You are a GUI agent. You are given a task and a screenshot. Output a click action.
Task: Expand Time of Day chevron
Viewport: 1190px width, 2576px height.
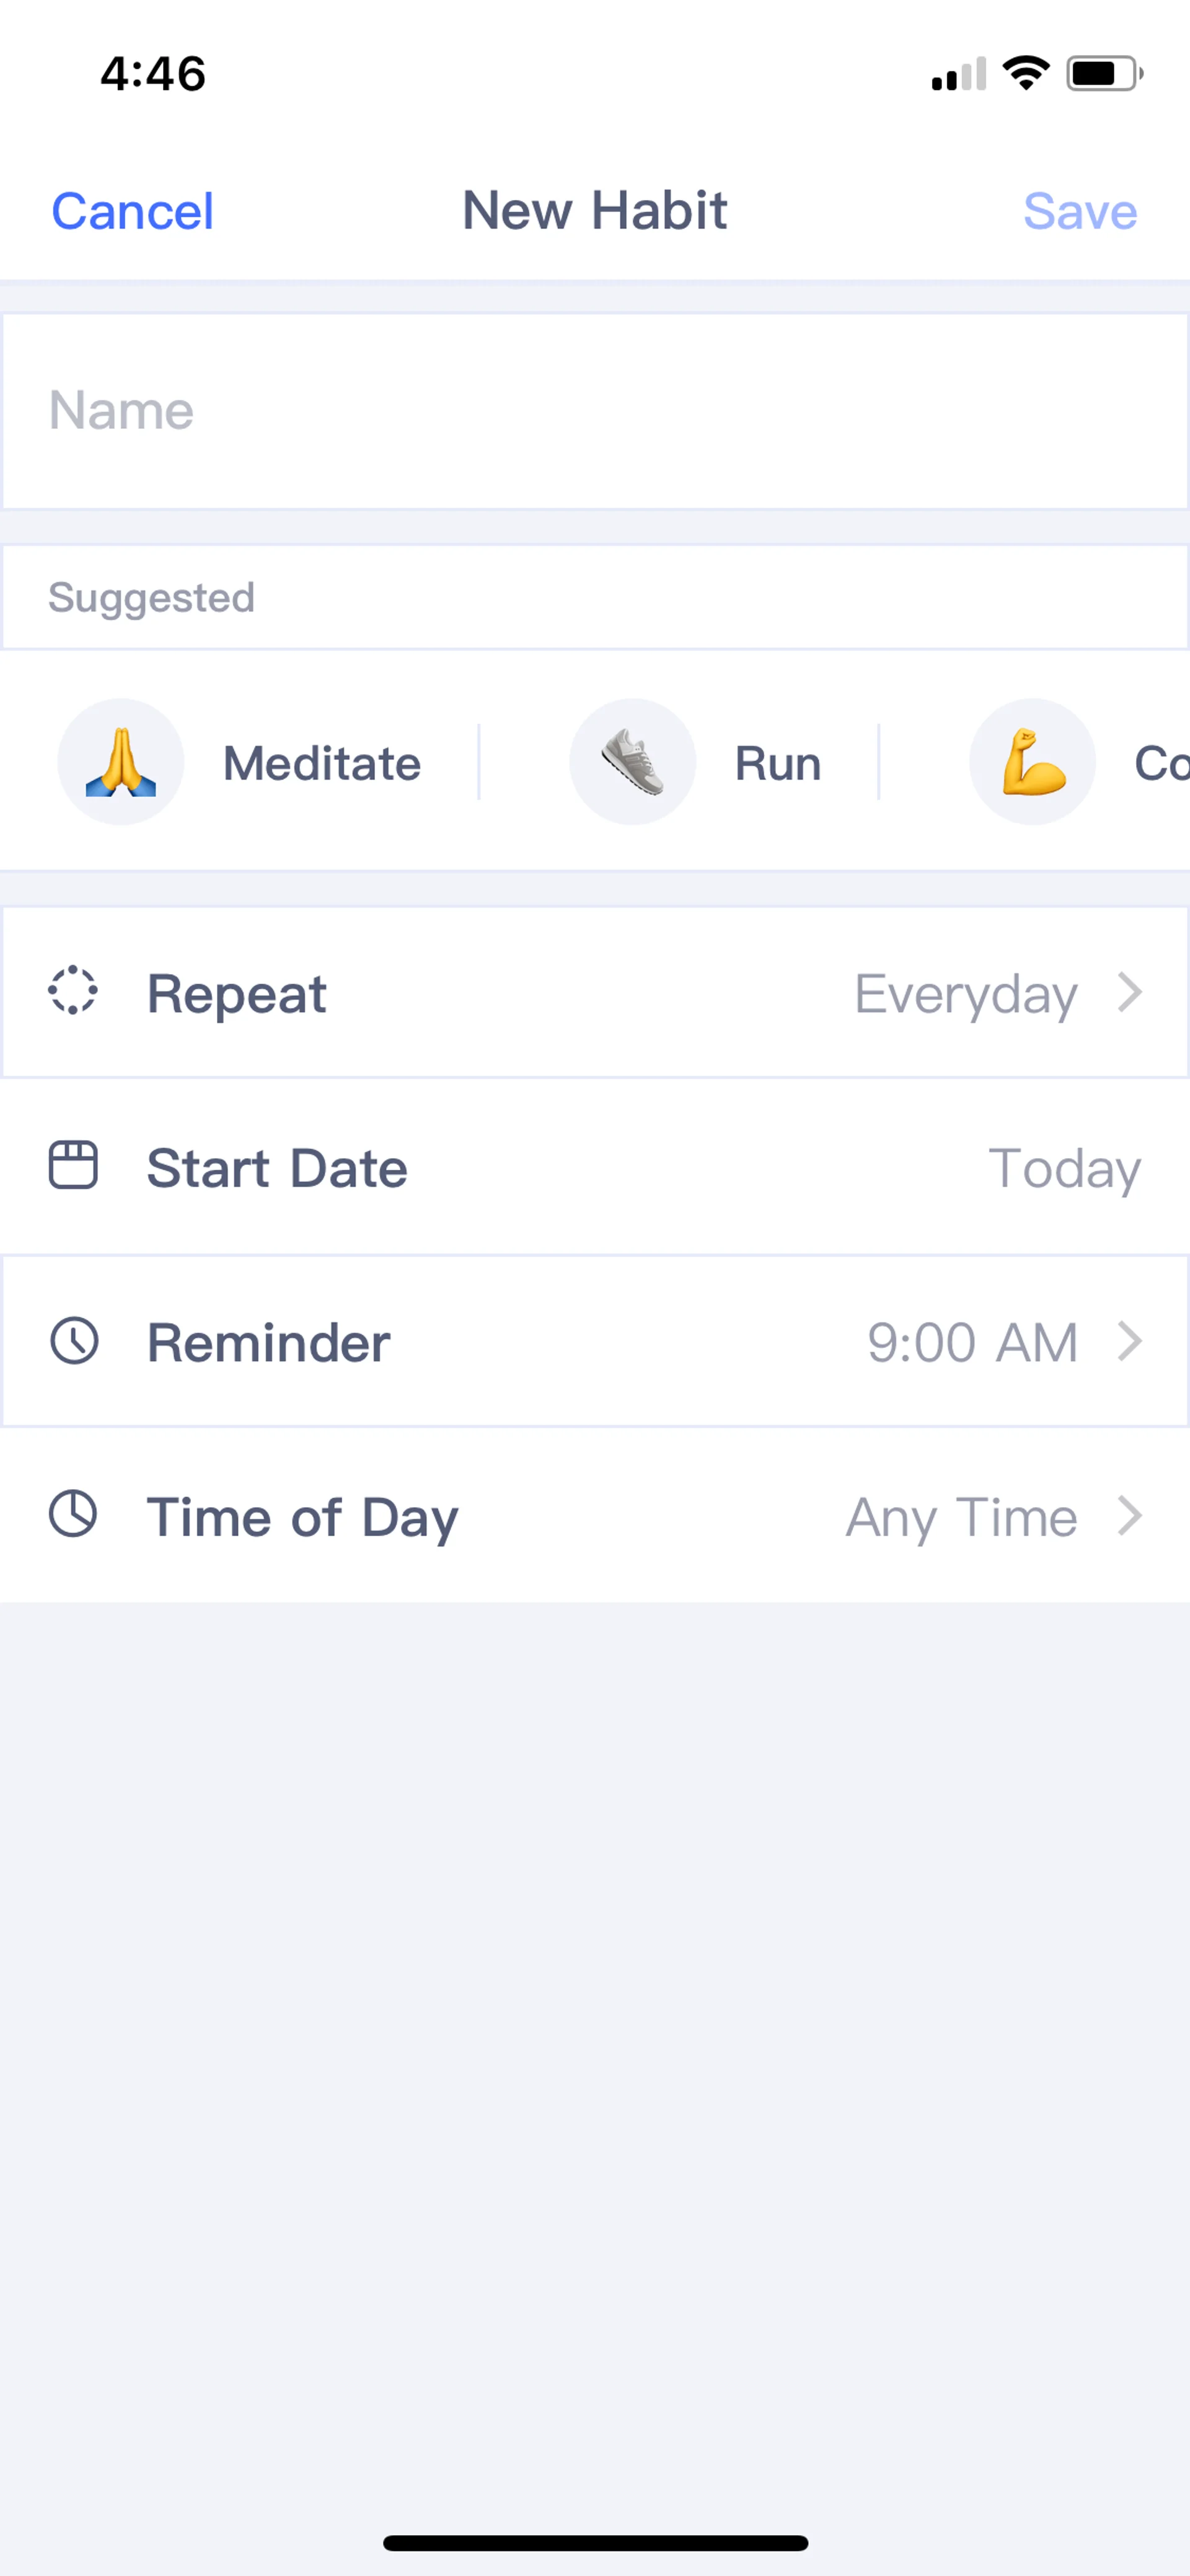1130,1515
